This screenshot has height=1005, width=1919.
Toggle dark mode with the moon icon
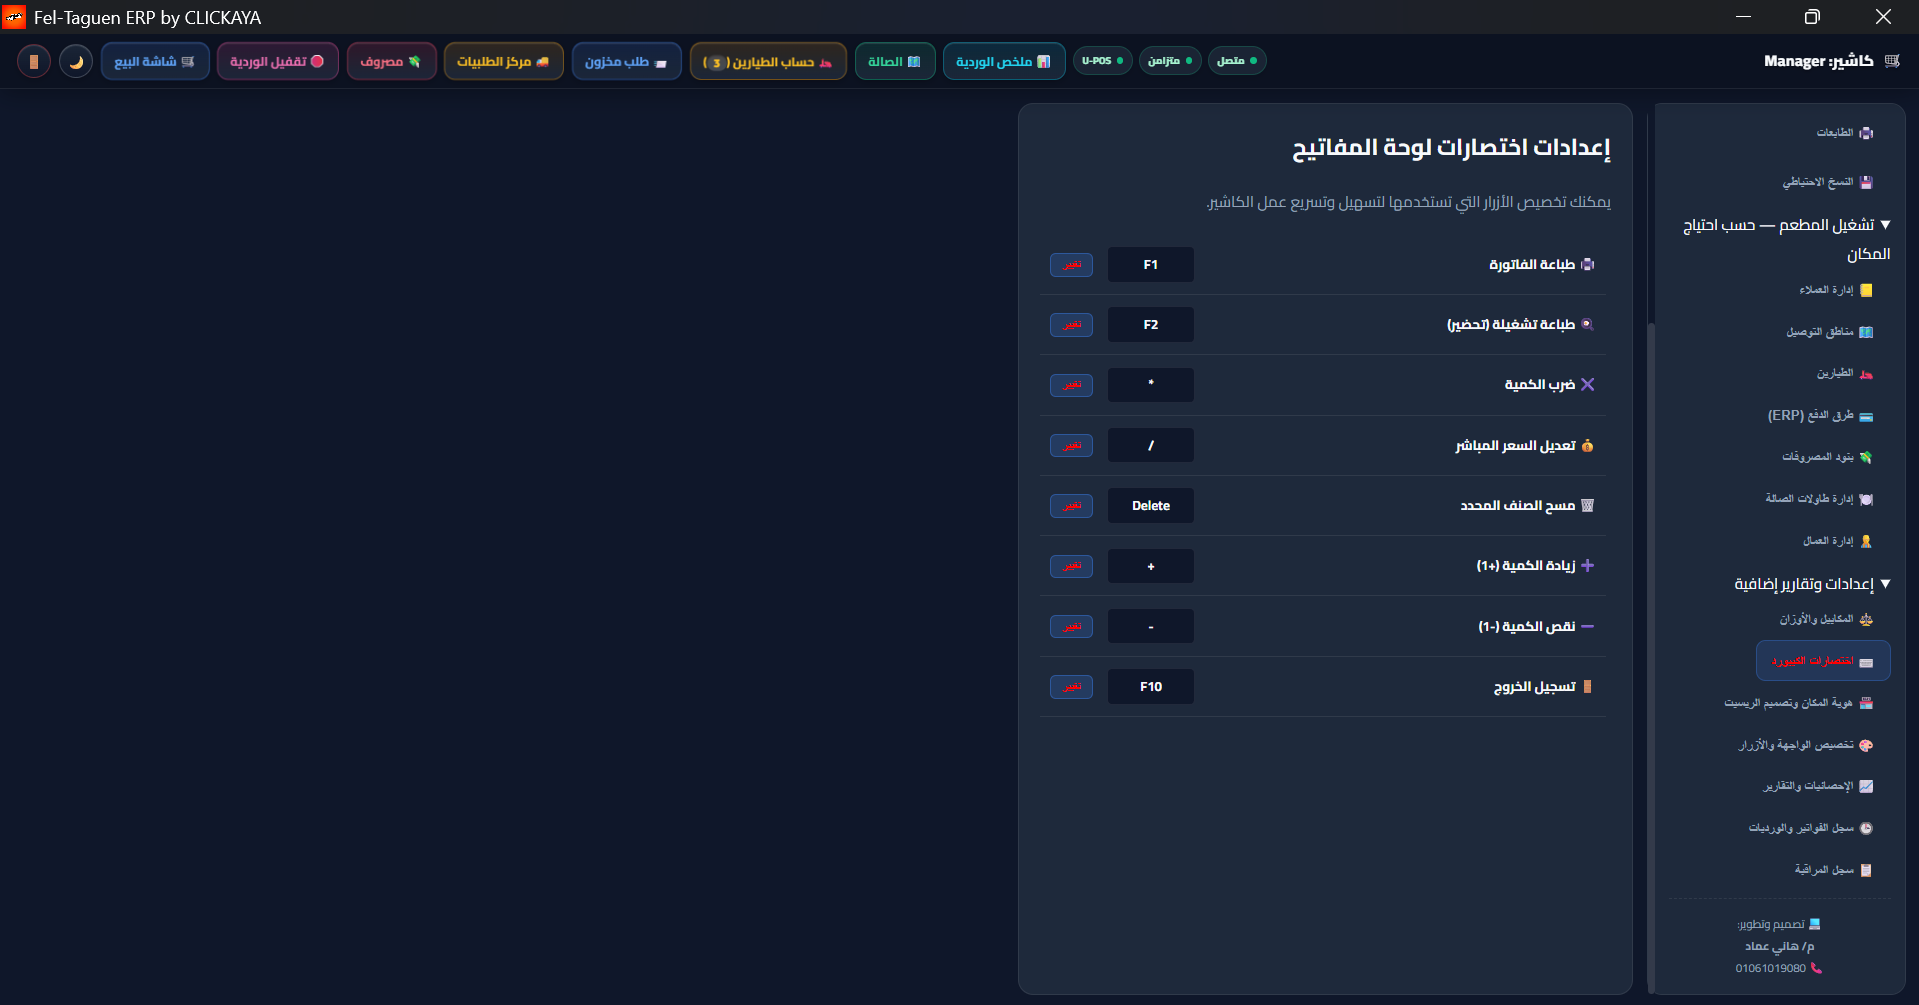(76, 61)
